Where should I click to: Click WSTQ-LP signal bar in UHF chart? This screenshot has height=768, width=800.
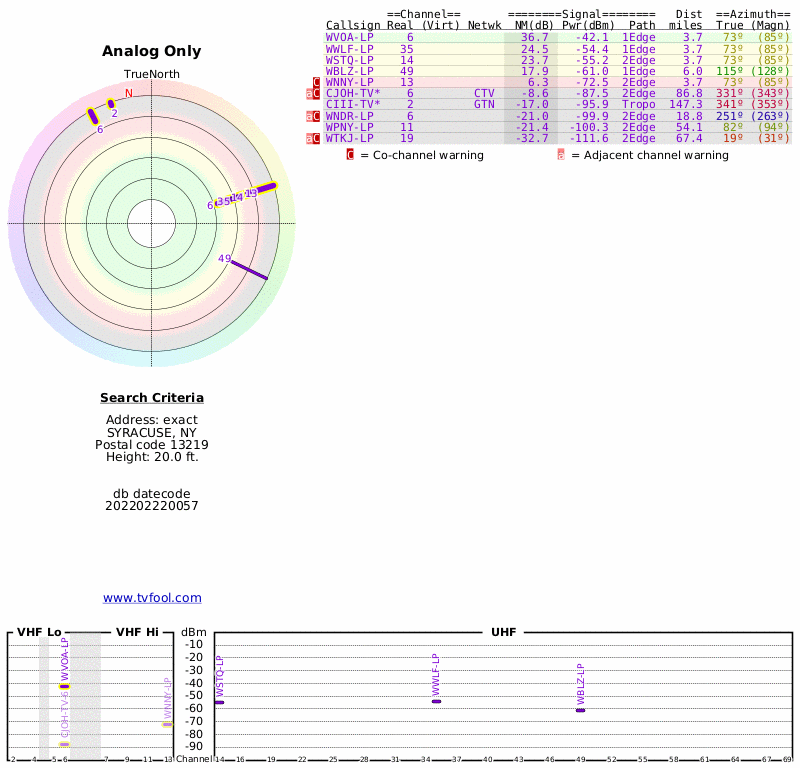coord(219,703)
